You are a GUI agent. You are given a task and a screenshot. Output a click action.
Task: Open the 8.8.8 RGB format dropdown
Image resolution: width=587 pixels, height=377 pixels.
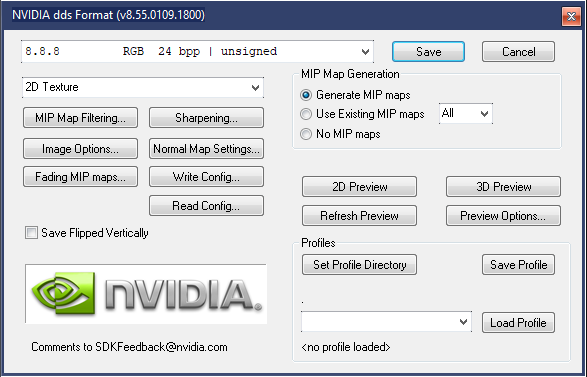click(197, 51)
